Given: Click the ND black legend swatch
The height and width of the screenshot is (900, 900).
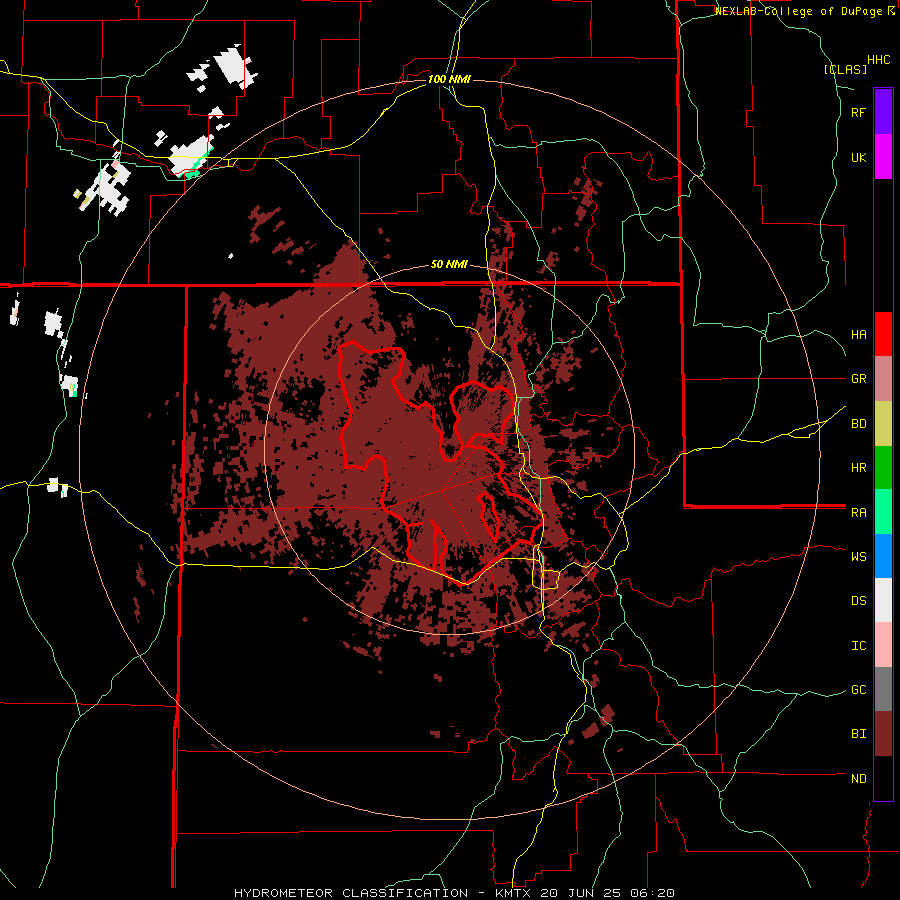Looking at the screenshot, I should pyautogui.click(x=883, y=778).
